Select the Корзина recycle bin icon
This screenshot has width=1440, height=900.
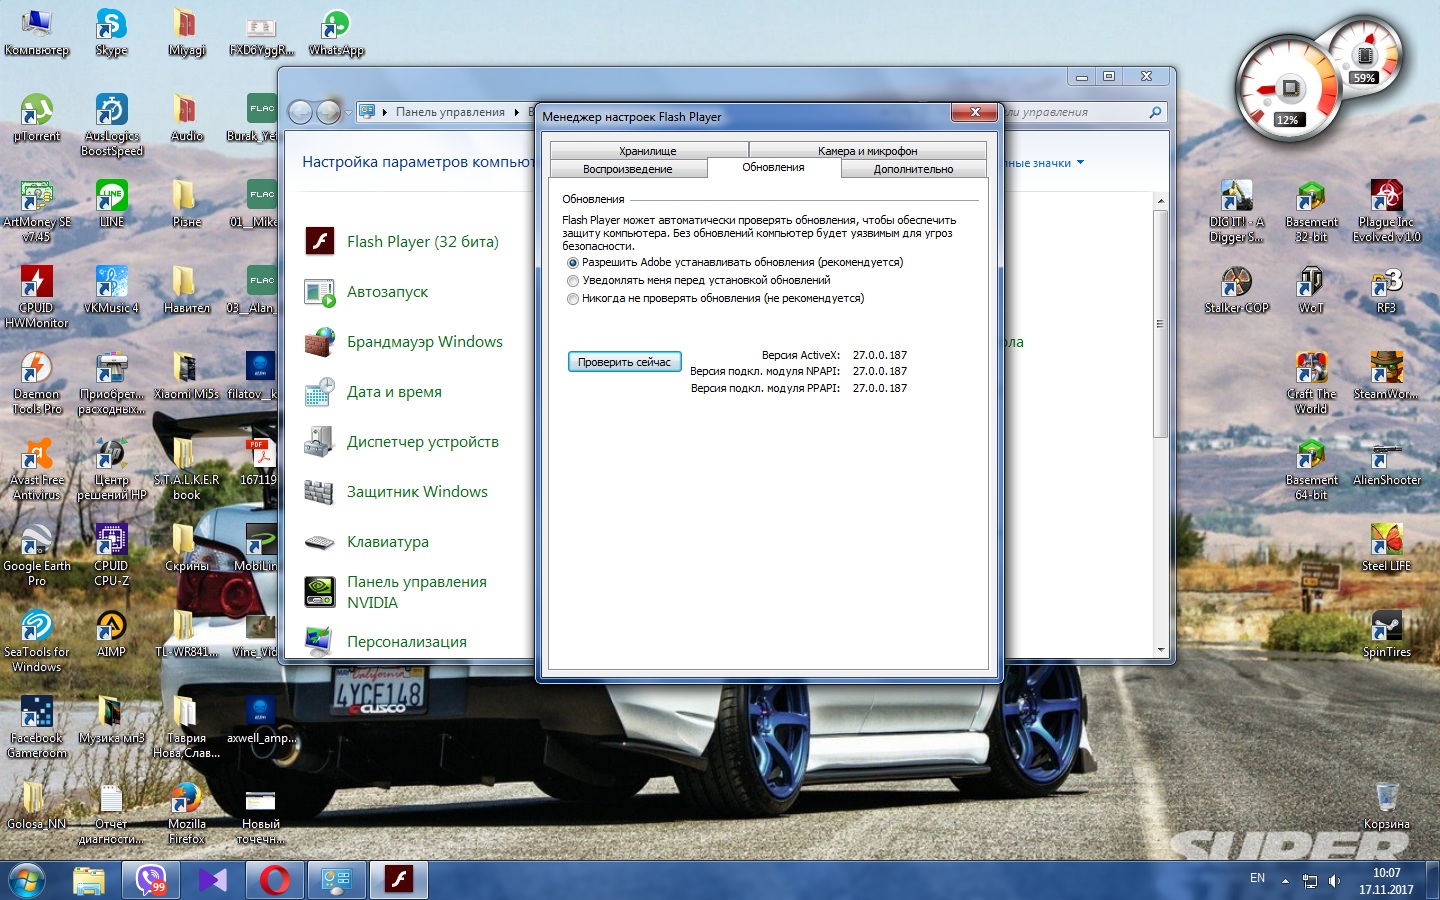(x=1386, y=806)
